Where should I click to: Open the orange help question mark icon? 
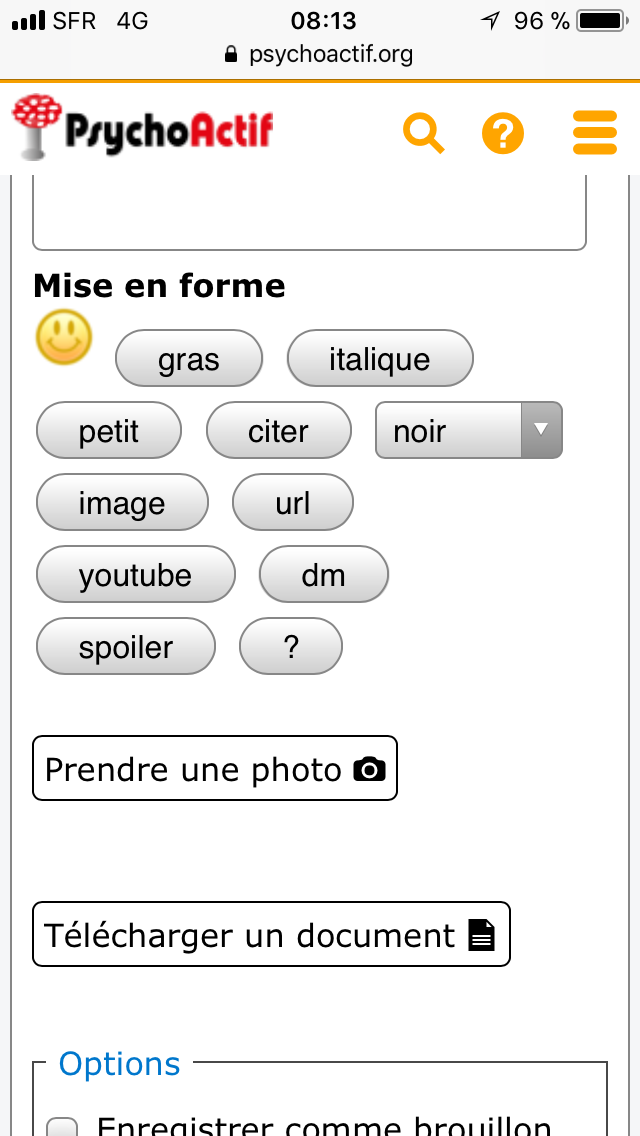[503, 133]
